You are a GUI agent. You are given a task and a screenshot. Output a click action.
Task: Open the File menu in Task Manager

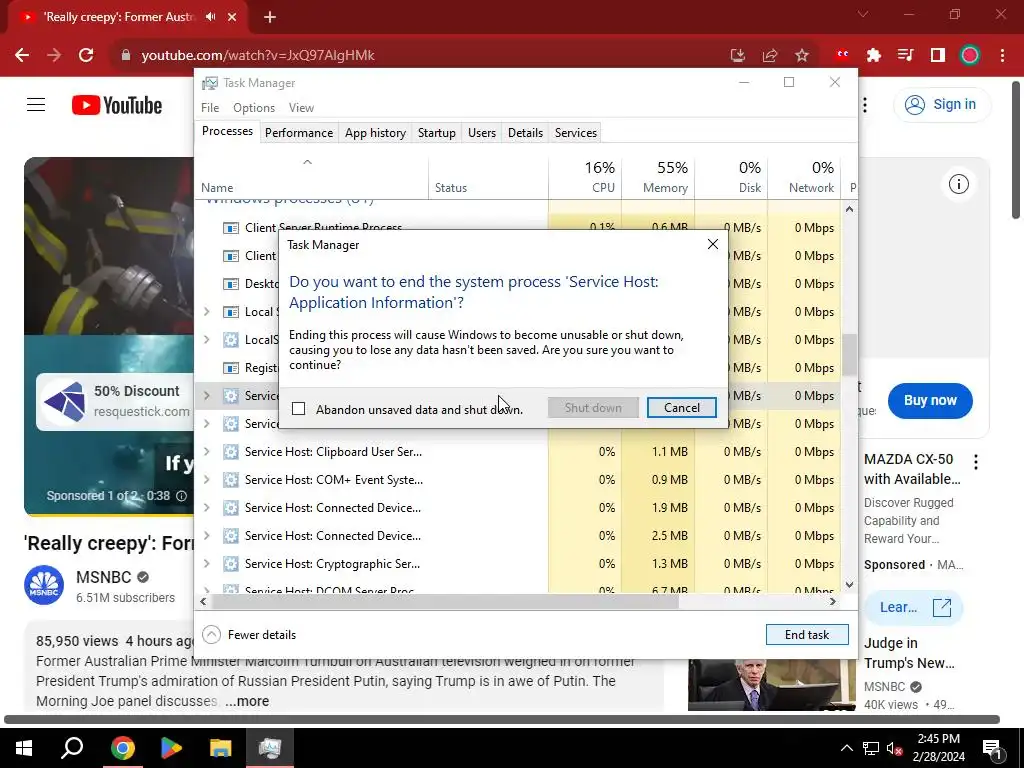tap(210, 108)
